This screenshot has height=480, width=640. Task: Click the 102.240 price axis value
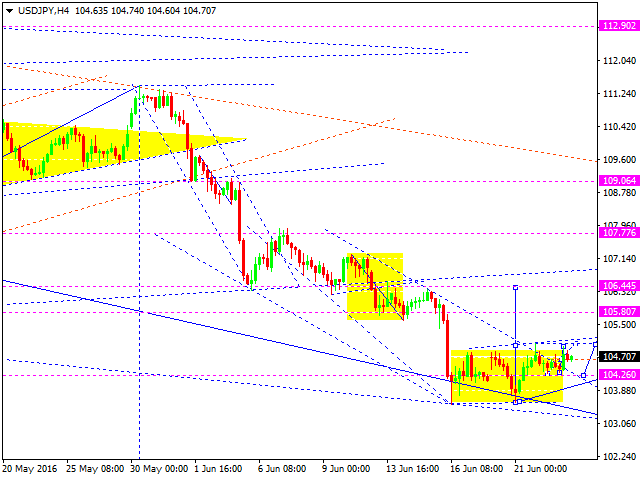tap(619, 457)
